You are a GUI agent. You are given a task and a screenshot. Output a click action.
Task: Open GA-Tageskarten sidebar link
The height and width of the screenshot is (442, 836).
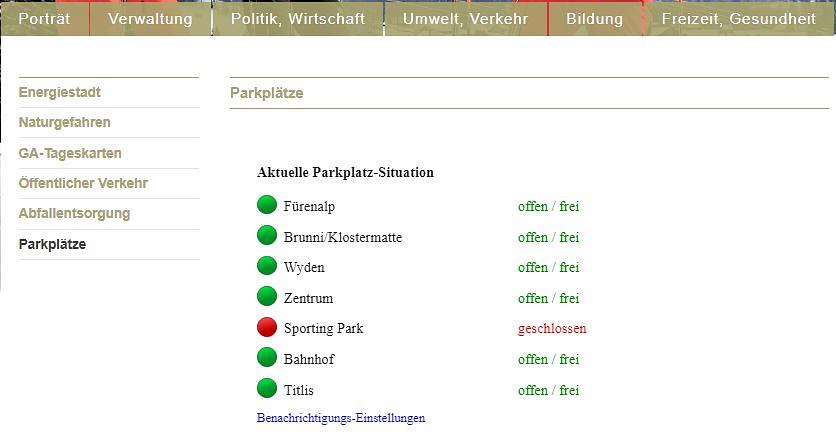pyautogui.click(x=70, y=153)
